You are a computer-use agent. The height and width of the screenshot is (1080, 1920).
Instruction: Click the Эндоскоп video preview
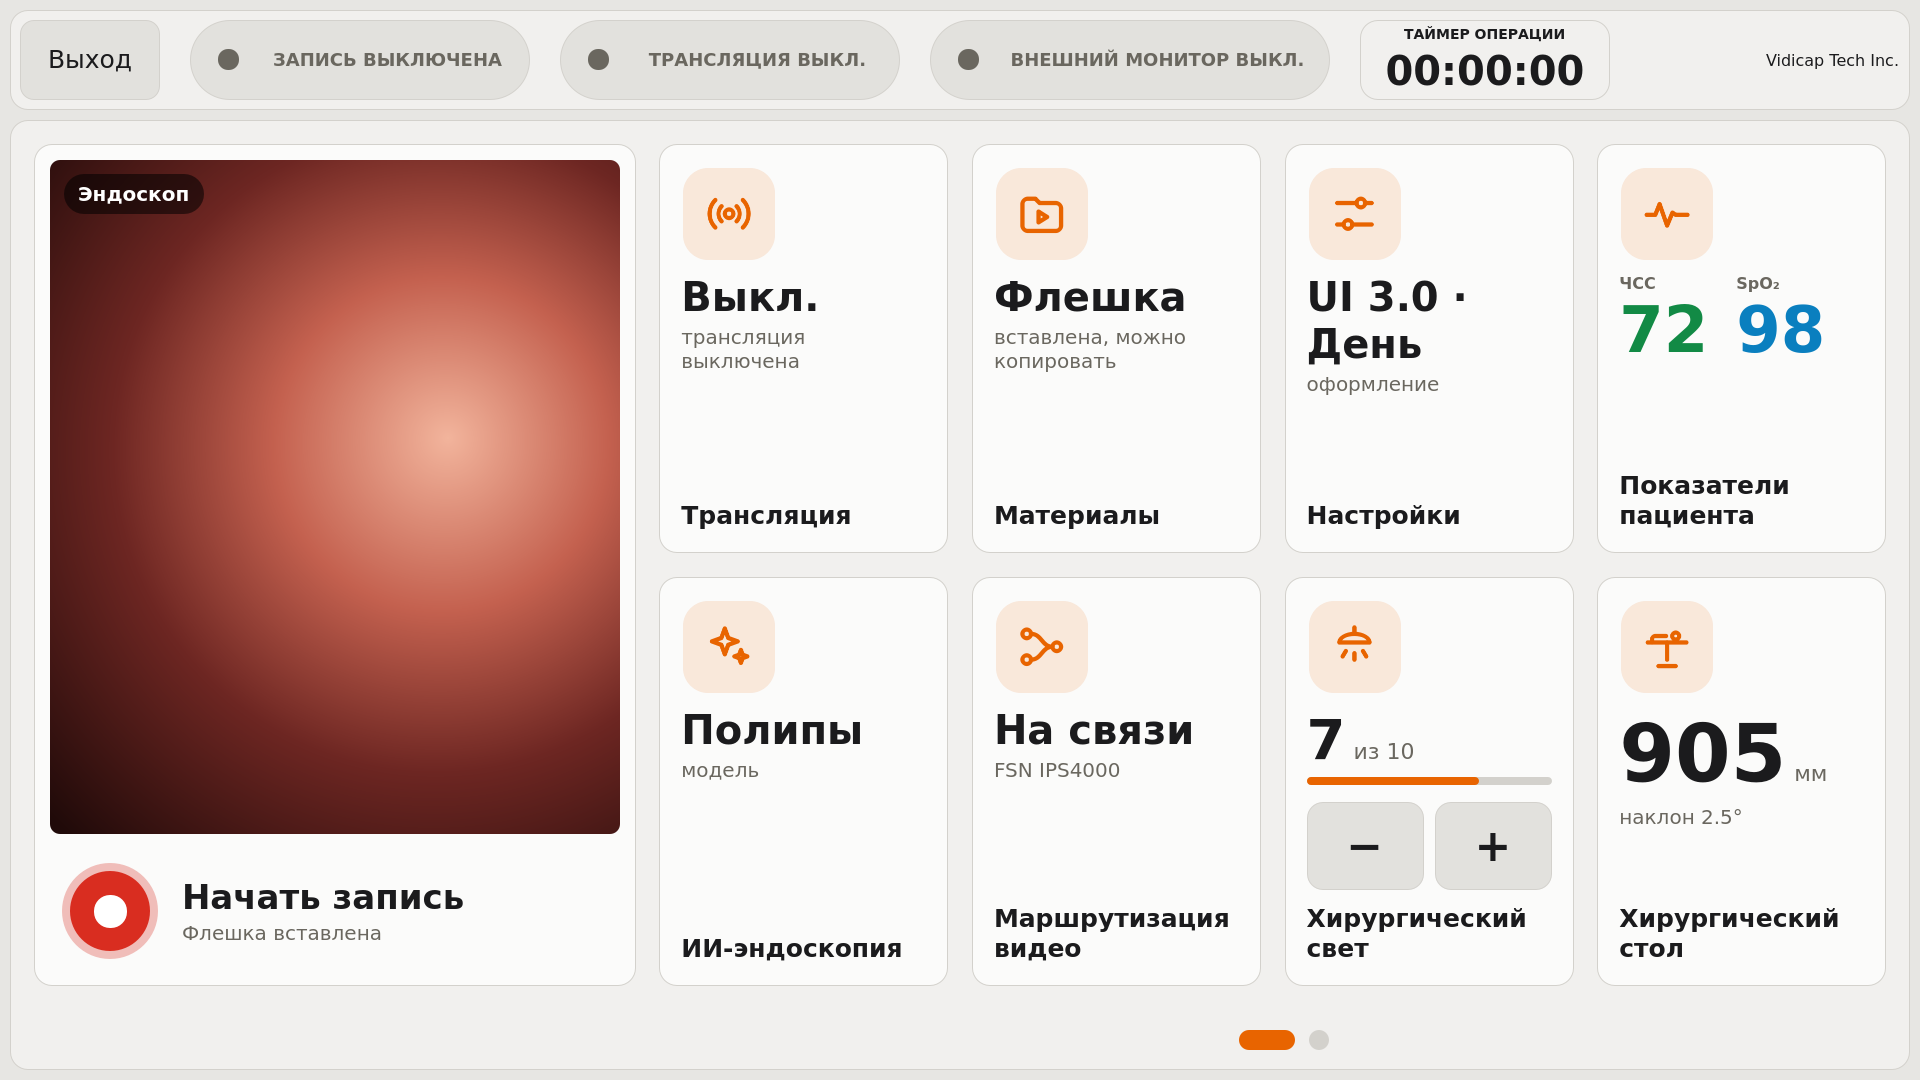coord(335,497)
